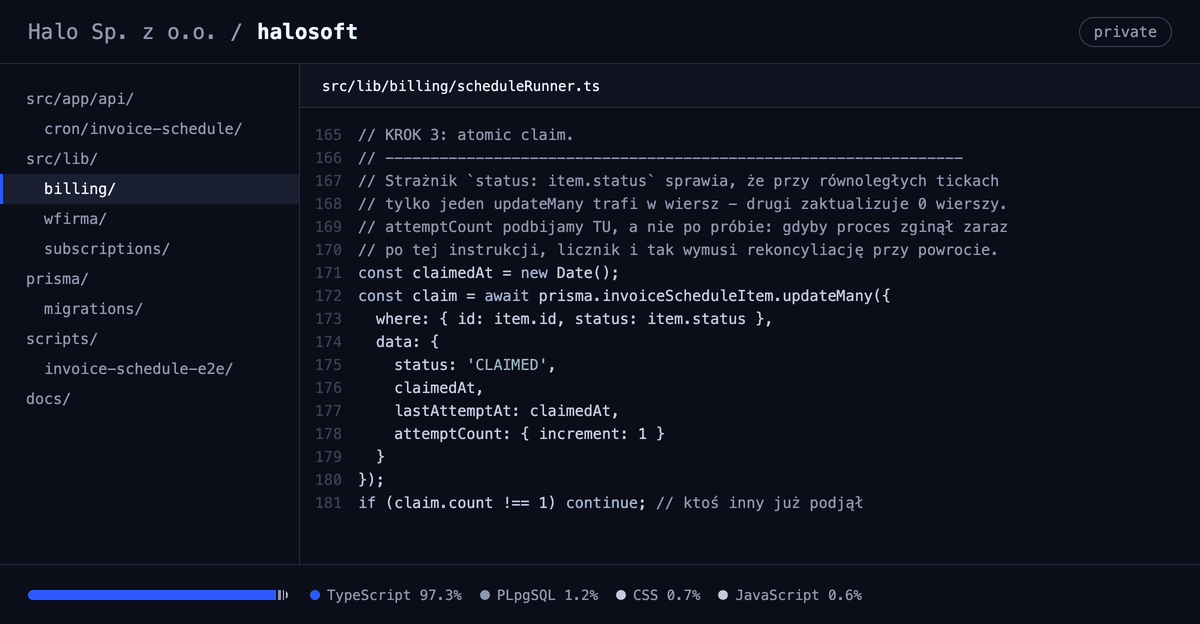Screen dimensions: 1200x624
Task: Click the 'lastAttemptAt: claimedAt,' line
Action: 507,411
